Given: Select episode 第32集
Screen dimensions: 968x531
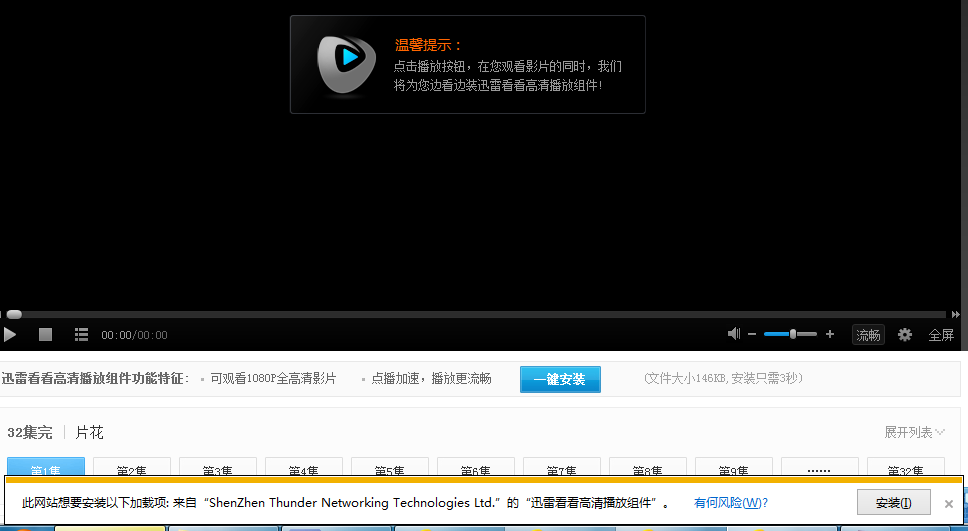Looking at the screenshot, I should (906, 467).
